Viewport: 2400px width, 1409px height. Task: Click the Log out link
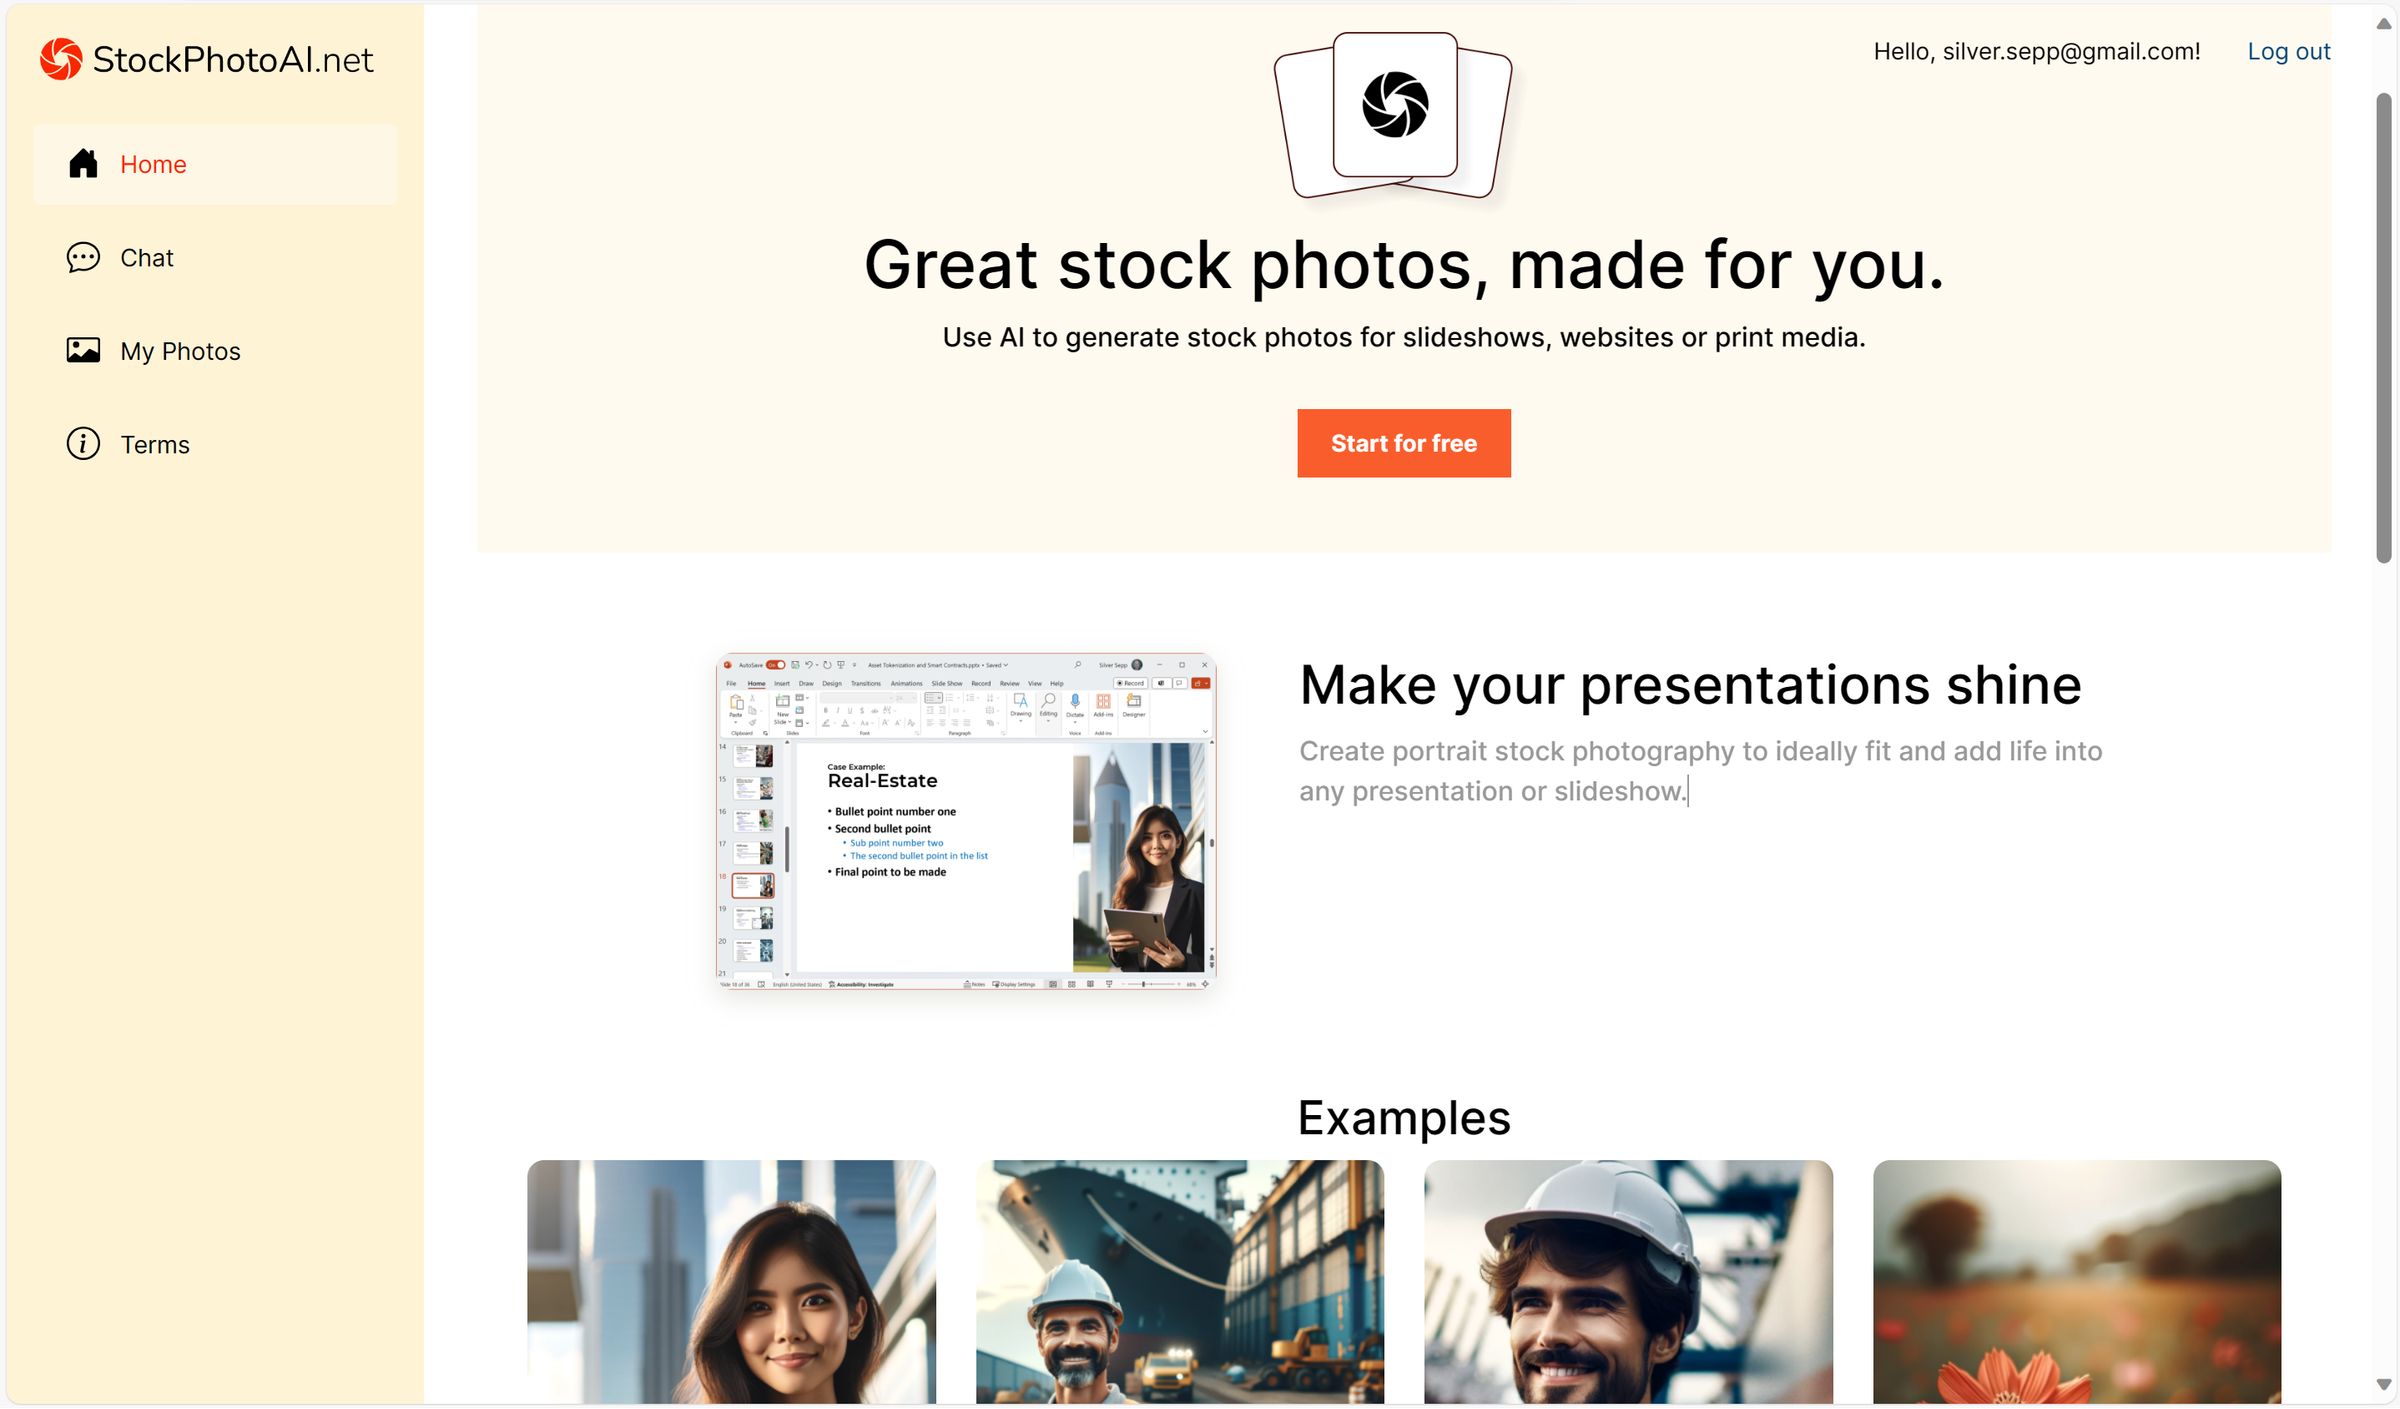pos(2289,51)
